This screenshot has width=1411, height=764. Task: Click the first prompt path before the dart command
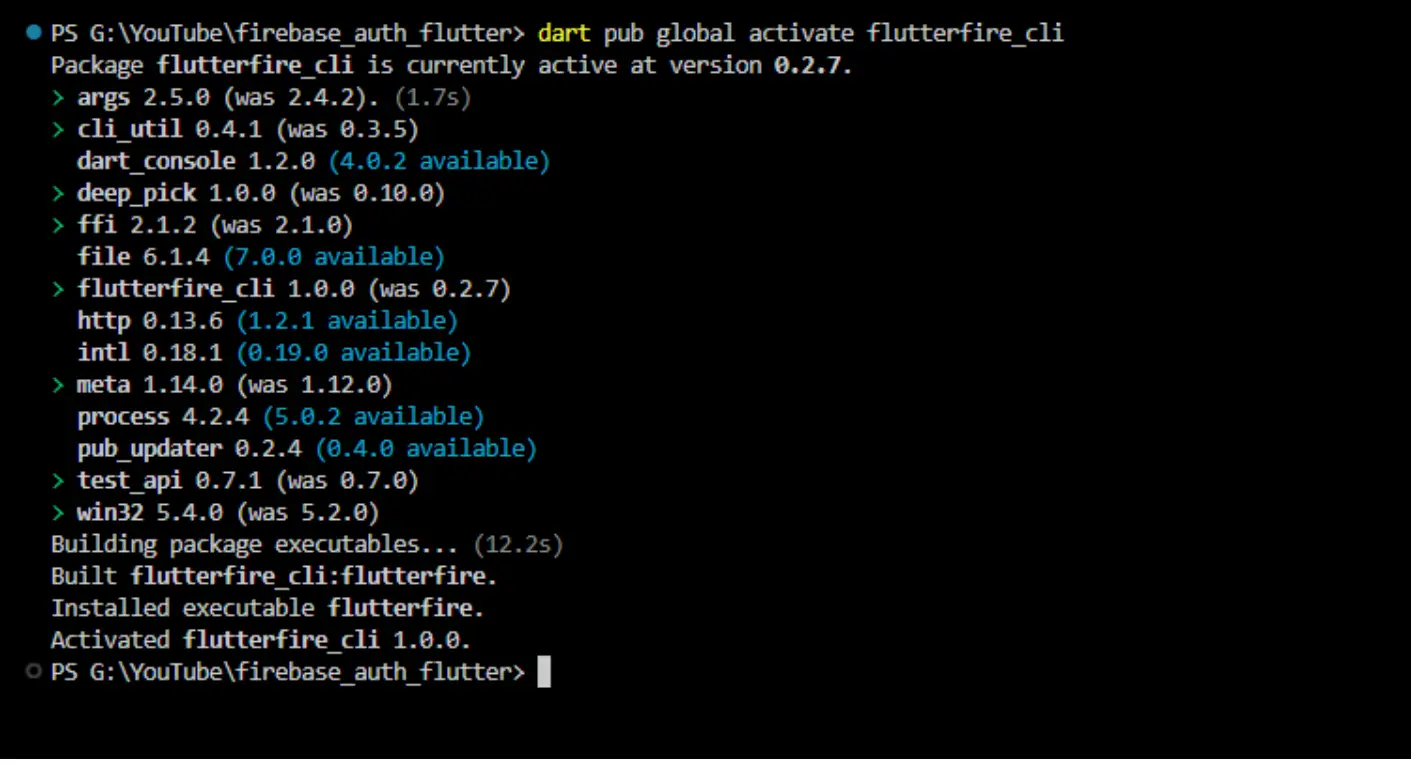point(288,33)
